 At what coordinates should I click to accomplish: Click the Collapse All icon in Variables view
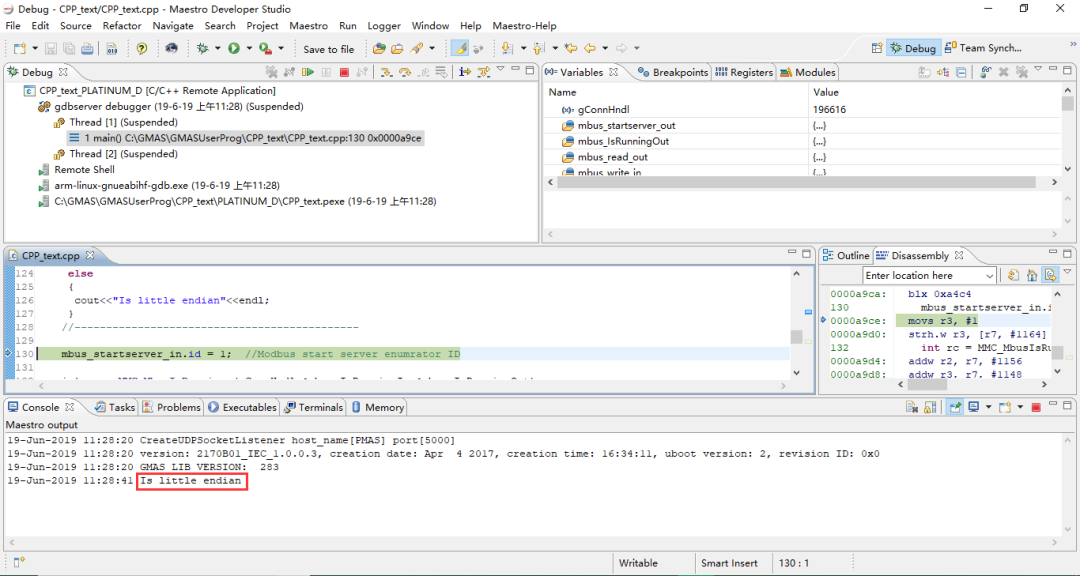[x=961, y=72]
